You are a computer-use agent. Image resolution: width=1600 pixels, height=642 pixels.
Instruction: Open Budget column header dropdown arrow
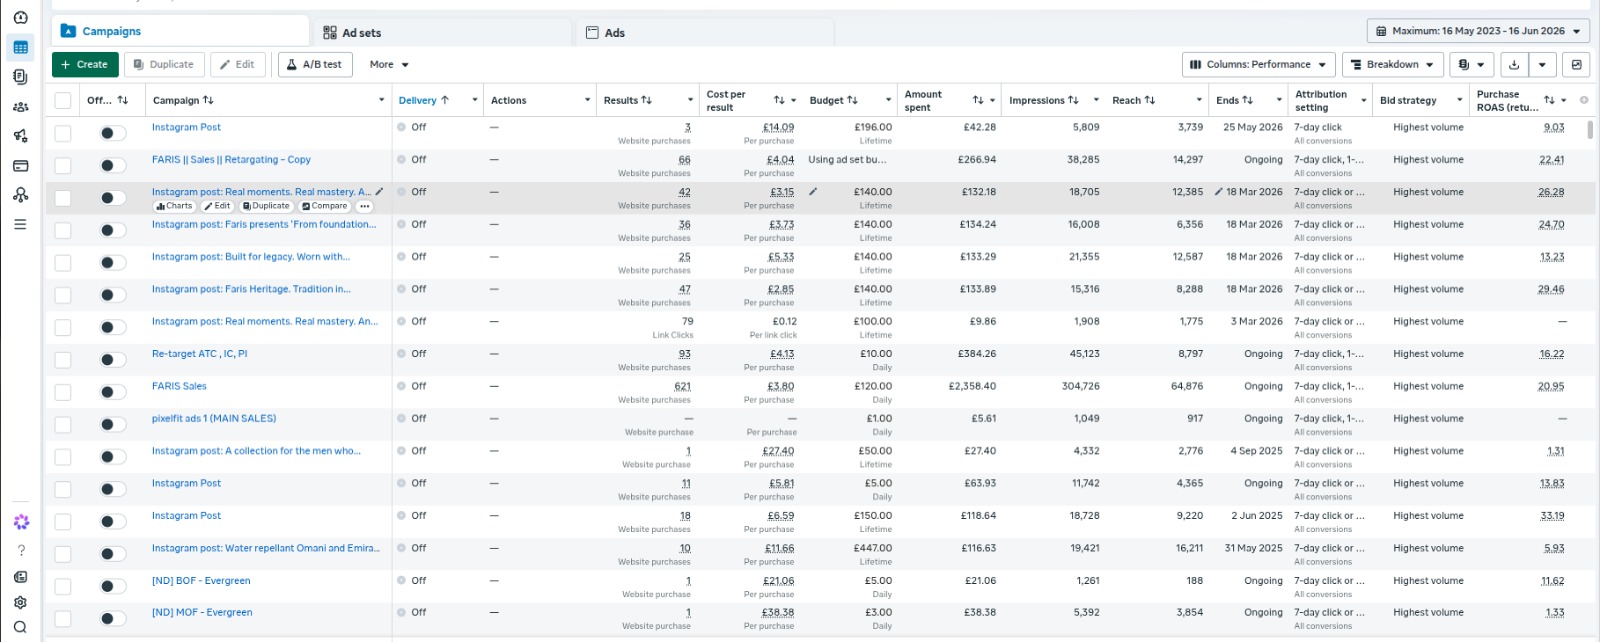click(x=888, y=100)
